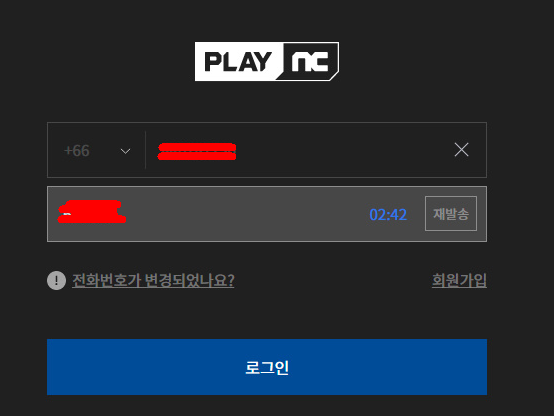
Task: Click the black NC emblem in logo
Action: coord(309,61)
